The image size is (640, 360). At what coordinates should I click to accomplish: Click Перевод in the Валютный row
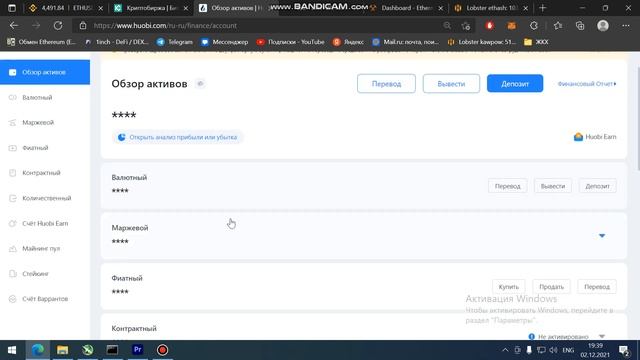(507, 186)
